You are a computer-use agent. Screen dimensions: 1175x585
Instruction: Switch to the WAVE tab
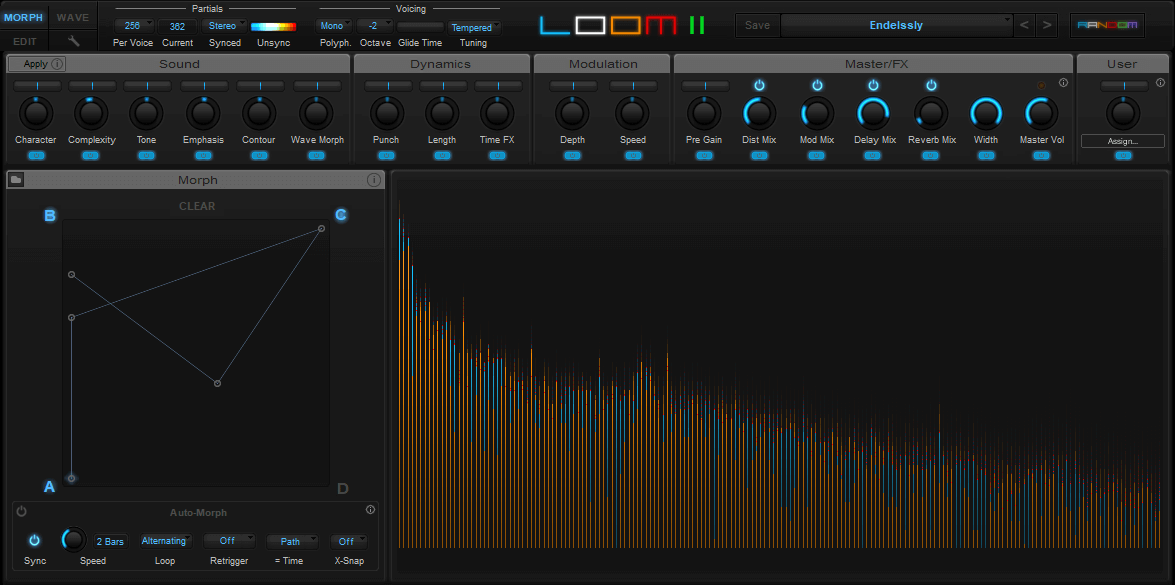(73, 17)
